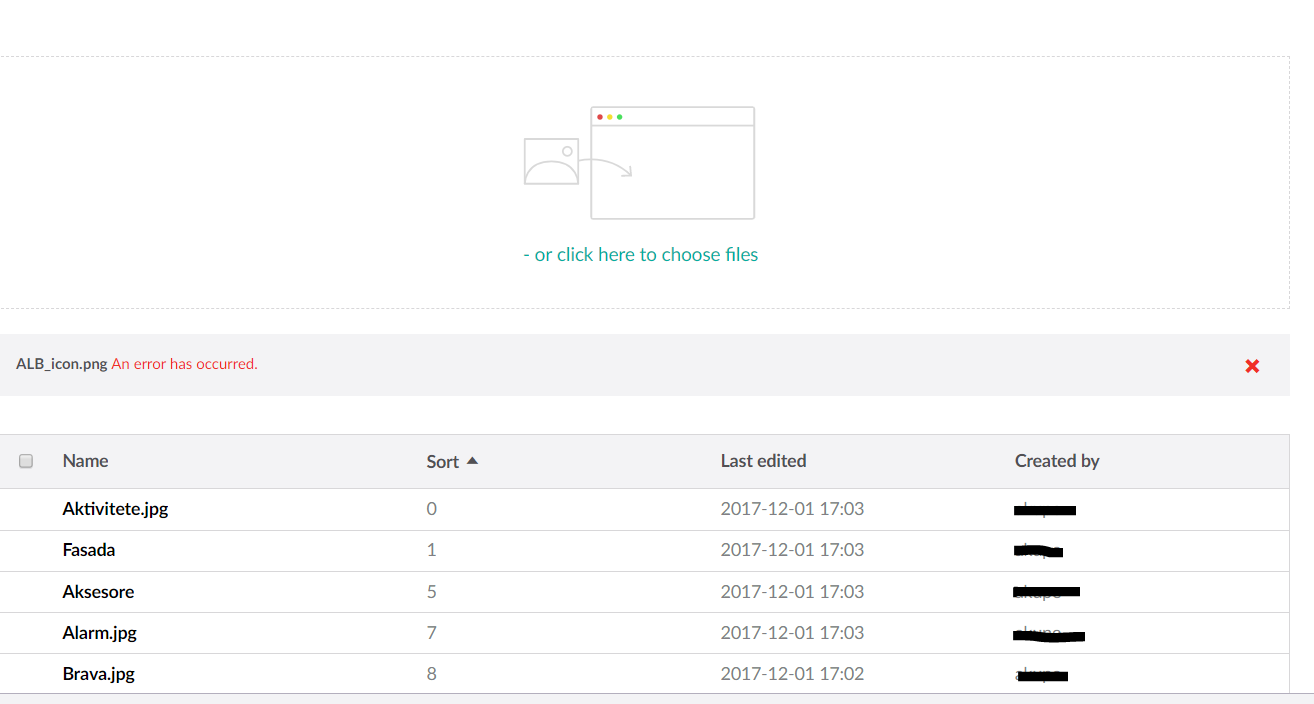Viewport: 1314px width, 704px height.
Task: Click the Name column header
Action: [x=85, y=461]
